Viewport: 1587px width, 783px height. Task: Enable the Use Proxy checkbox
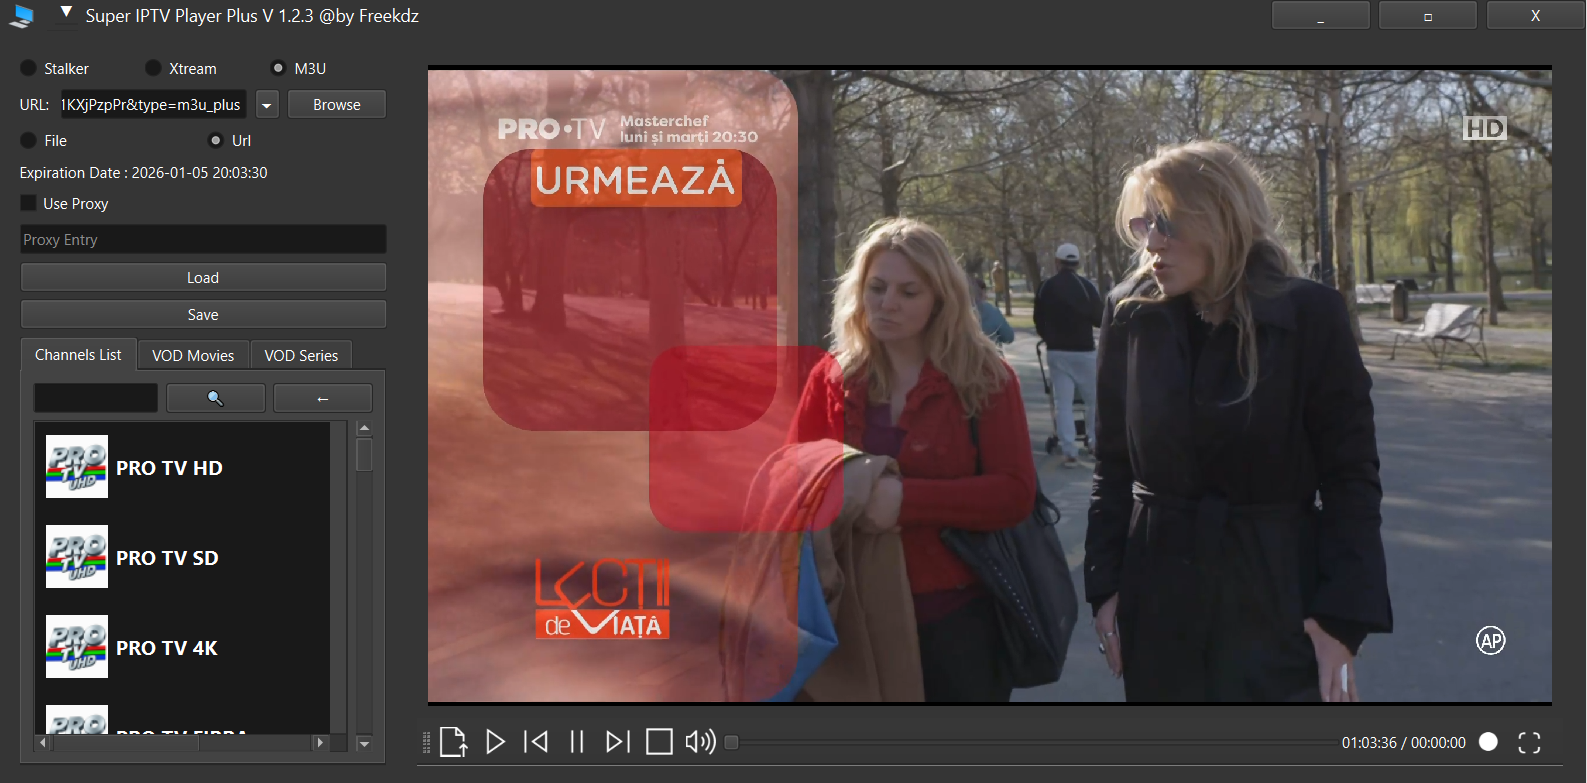point(29,203)
